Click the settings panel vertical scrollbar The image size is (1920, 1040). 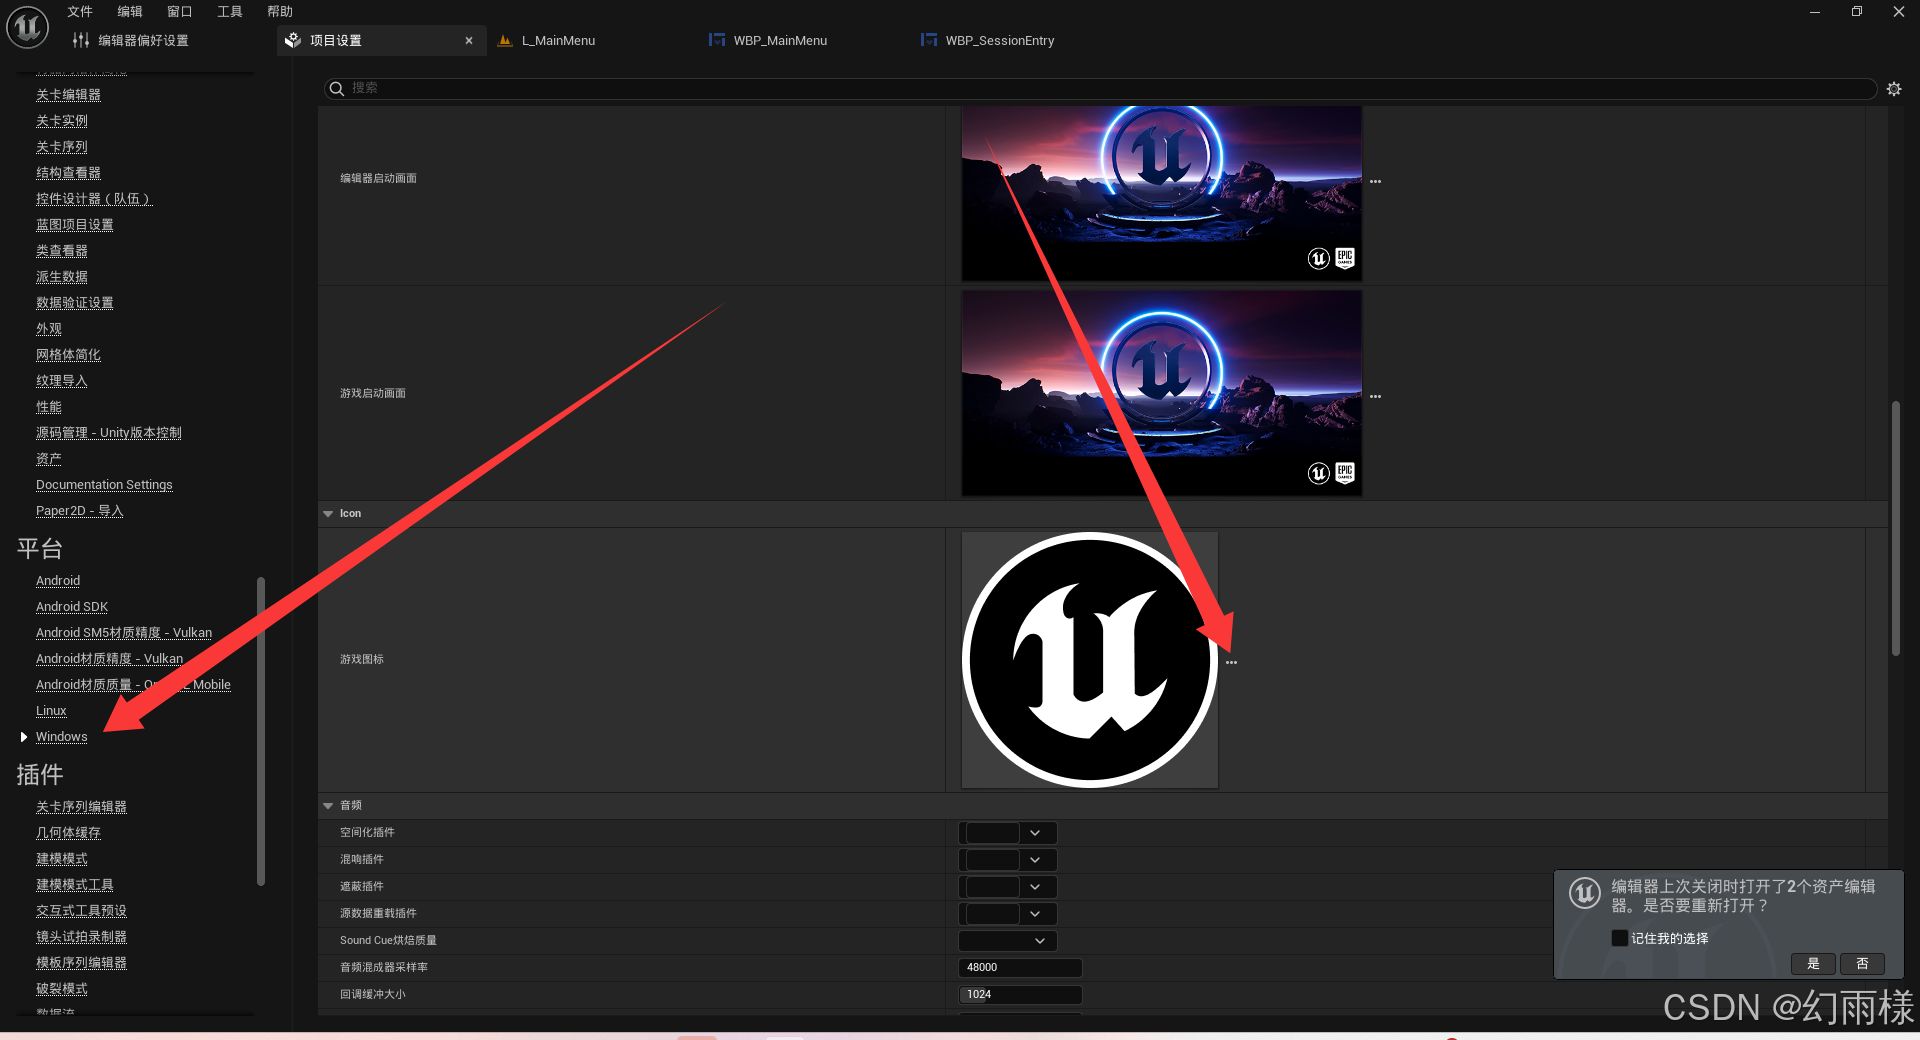[1895, 528]
